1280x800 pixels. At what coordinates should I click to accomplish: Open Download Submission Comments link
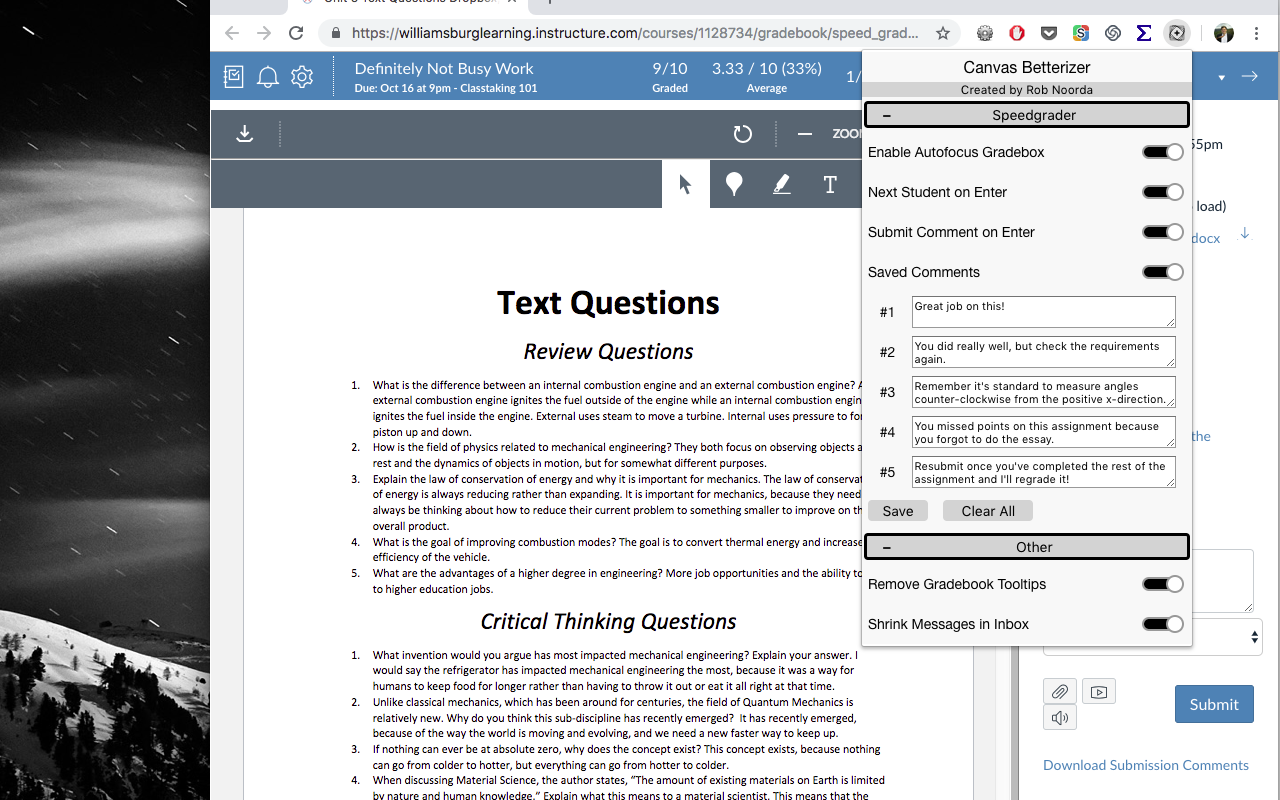[x=1146, y=765]
